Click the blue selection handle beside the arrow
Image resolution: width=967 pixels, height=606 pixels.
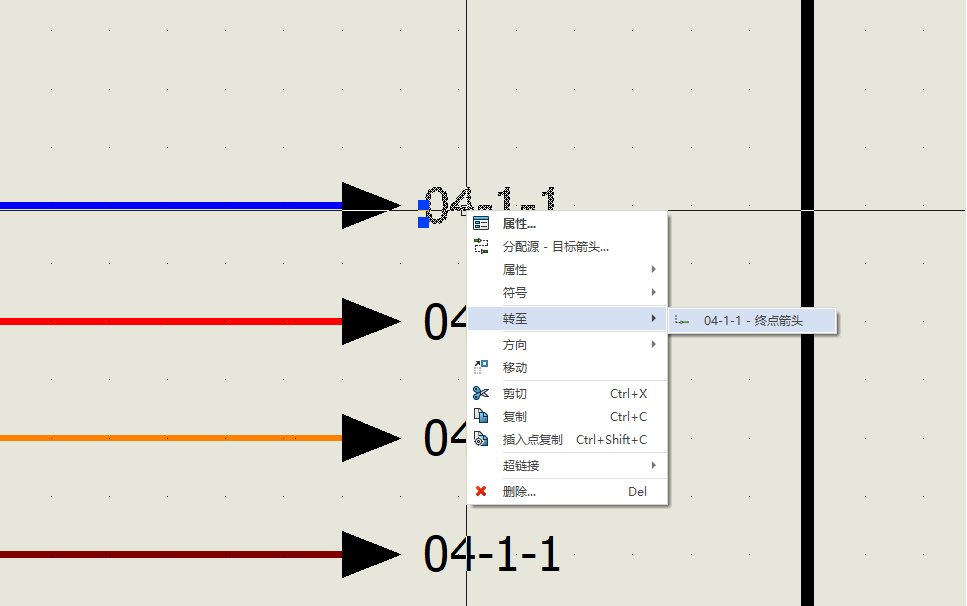[423, 207]
